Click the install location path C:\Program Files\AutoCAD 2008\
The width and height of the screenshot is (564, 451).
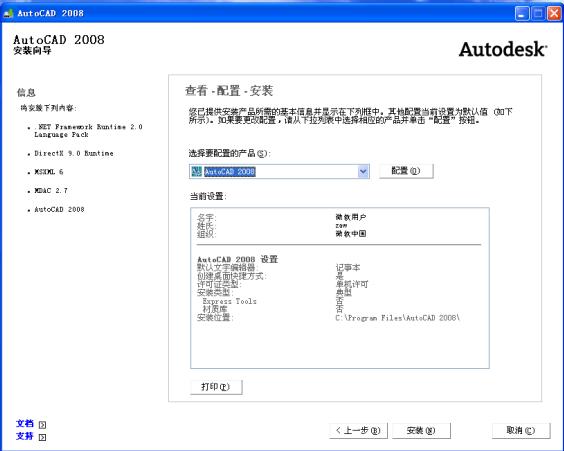click(x=397, y=318)
